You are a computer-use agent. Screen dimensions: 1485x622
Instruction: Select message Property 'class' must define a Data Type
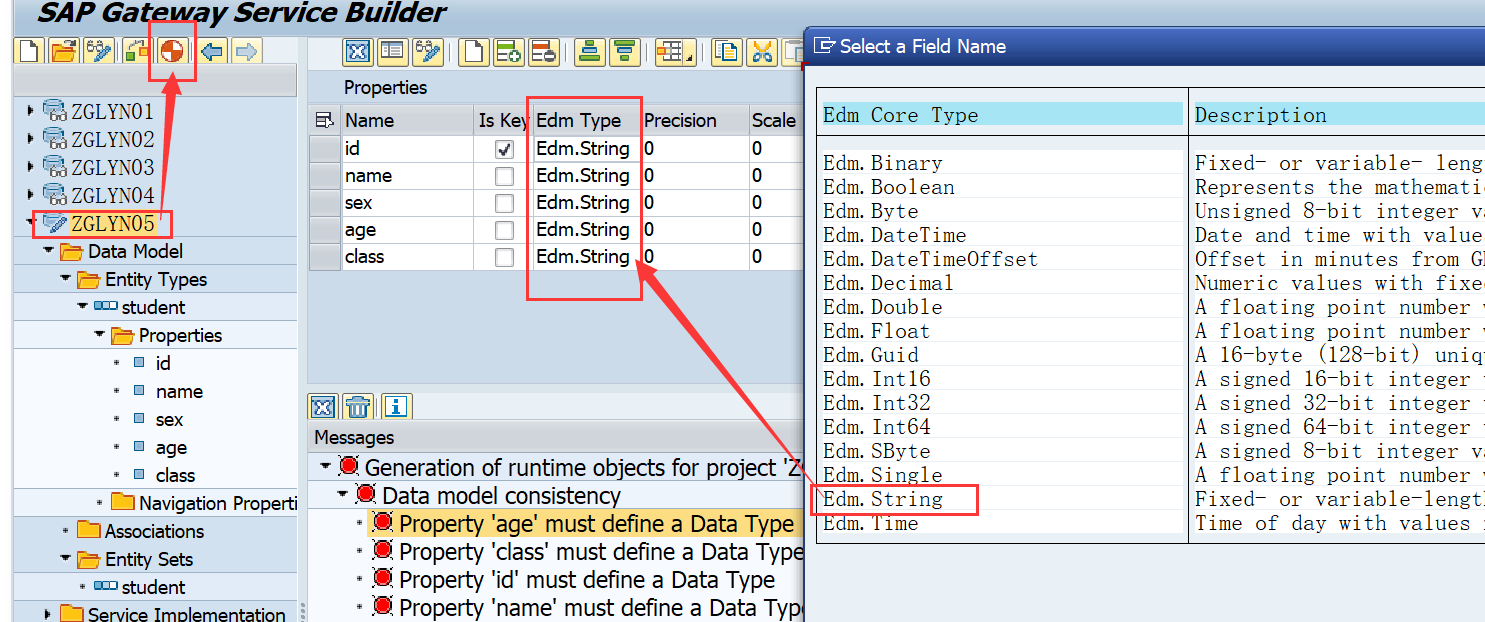[x=601, y=551]
